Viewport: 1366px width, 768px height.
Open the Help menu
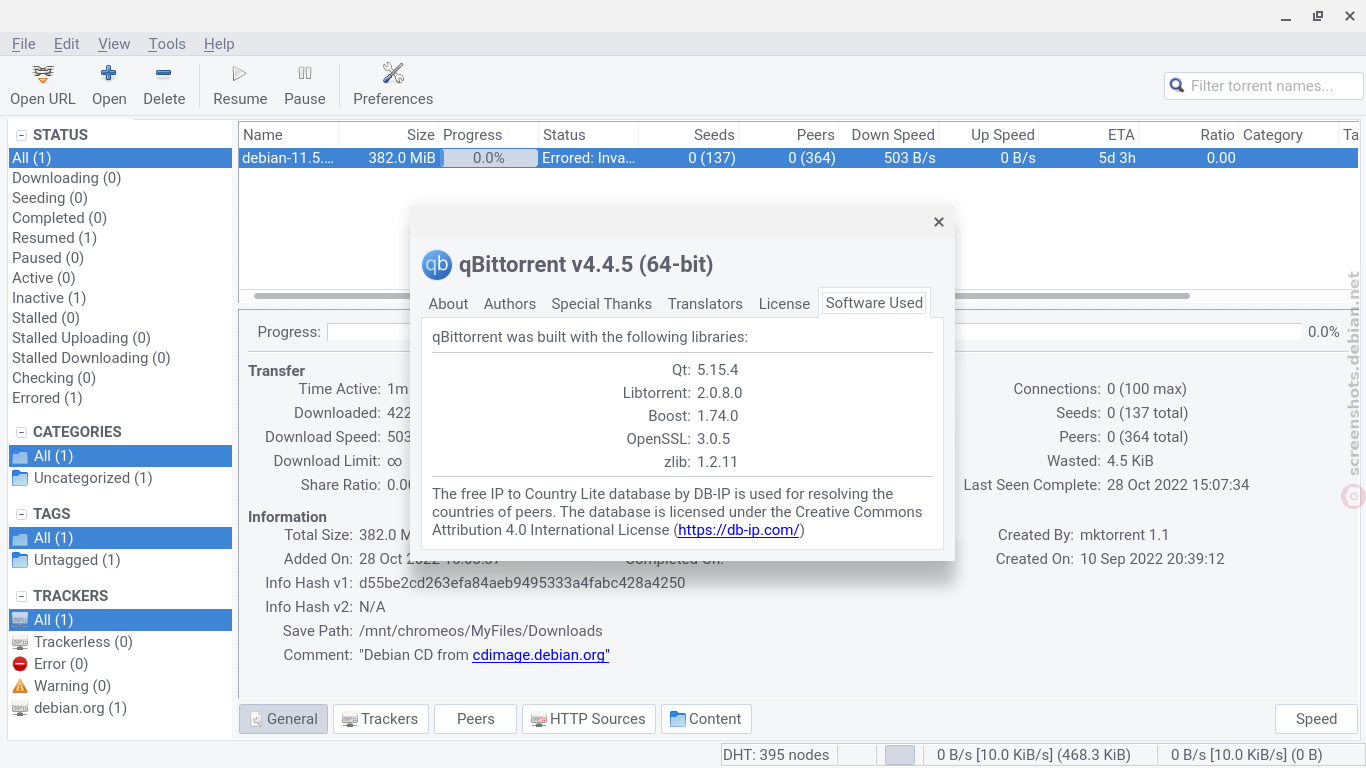click(219, 44)
